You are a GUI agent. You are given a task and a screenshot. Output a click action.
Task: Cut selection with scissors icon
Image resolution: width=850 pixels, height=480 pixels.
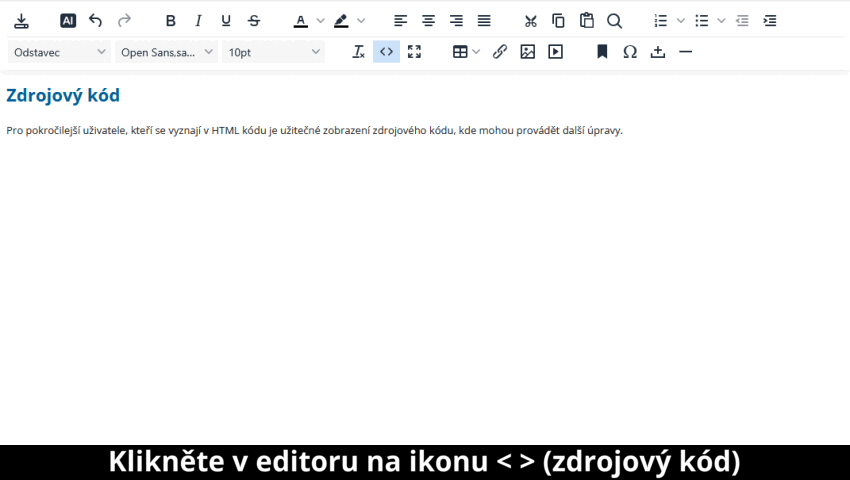point(531,21)
